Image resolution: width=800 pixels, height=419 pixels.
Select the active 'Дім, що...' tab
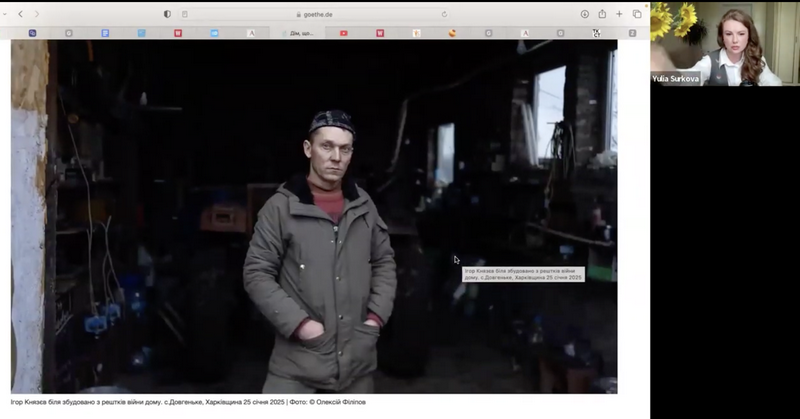(302, 33)
